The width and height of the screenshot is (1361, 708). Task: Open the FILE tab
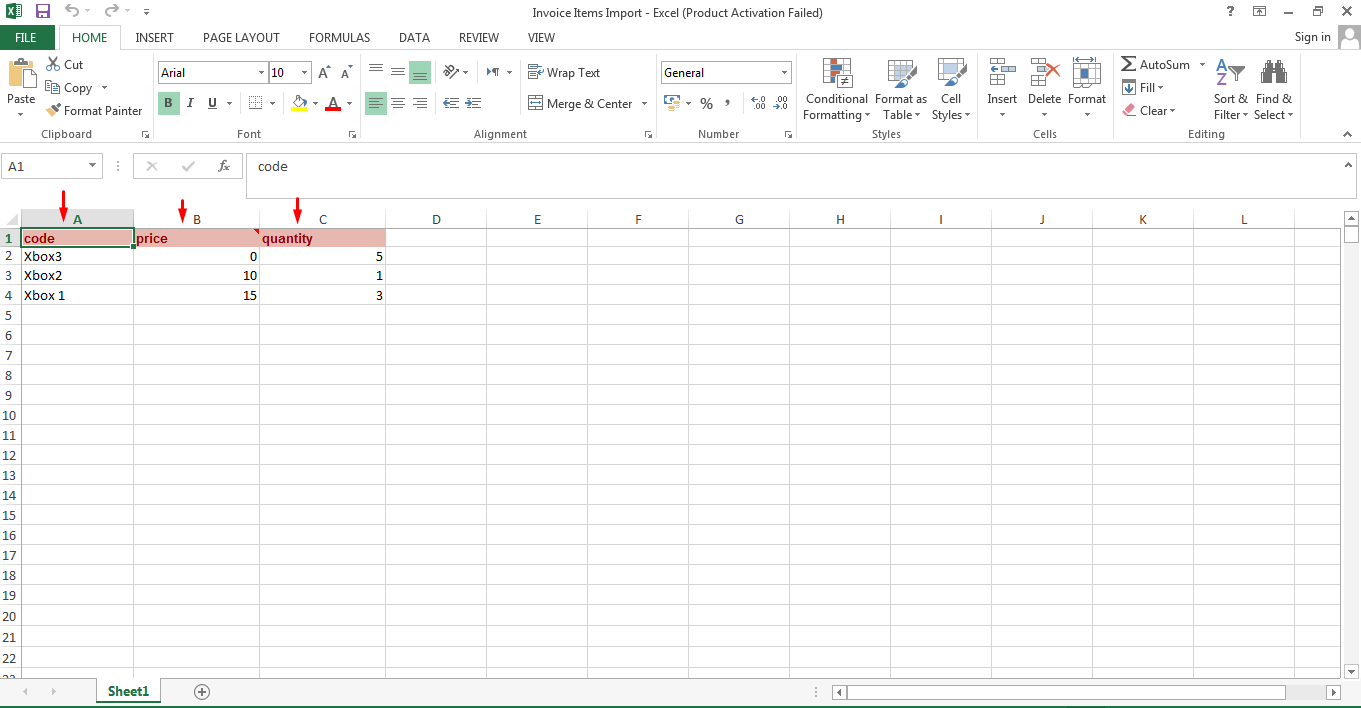point(26,37)
